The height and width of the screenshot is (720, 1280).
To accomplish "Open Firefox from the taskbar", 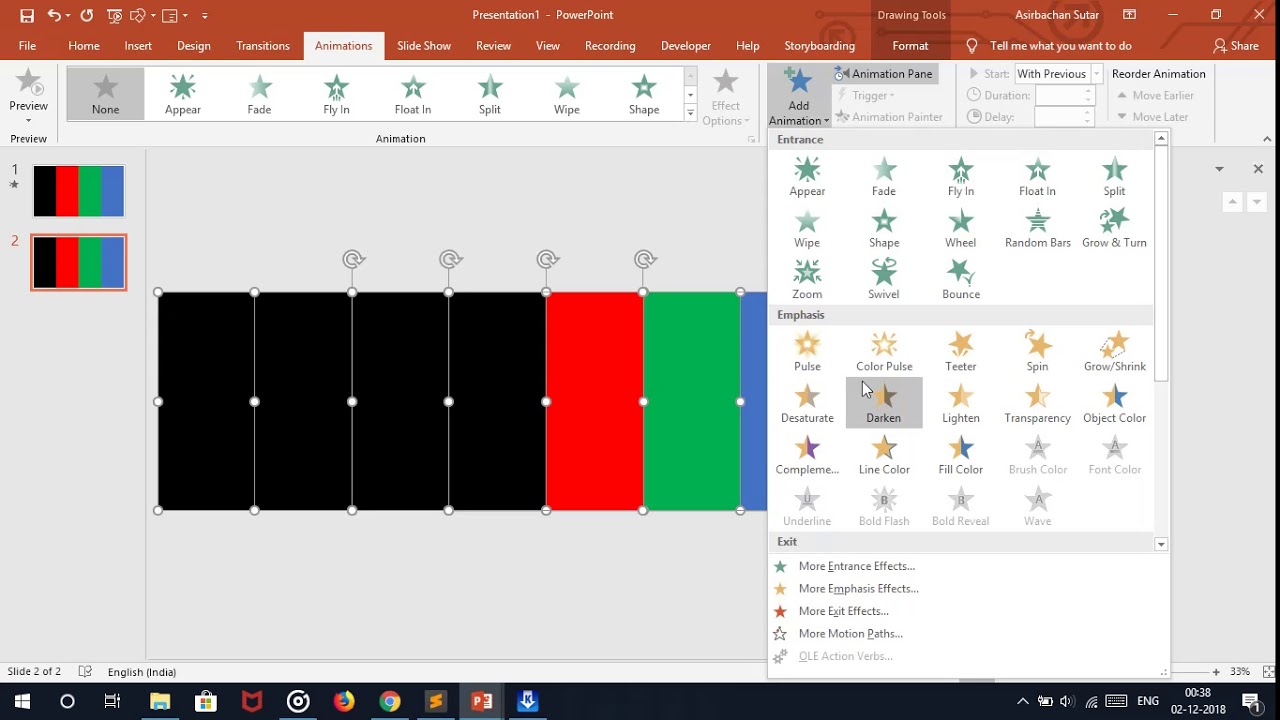I will click(344, 701).
